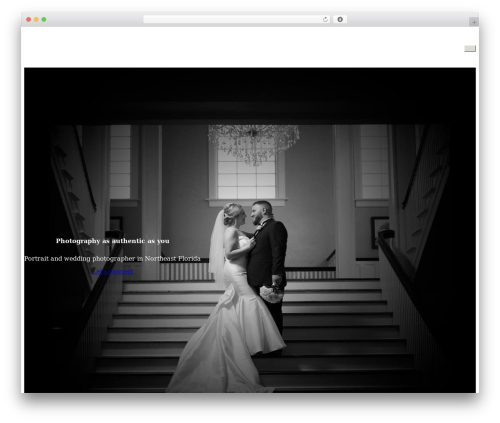This screenshot has height=423, width=500.
Task: Click "Portrait and wedding photographer in Northeast Florida" text
Action: pos(112,259)
